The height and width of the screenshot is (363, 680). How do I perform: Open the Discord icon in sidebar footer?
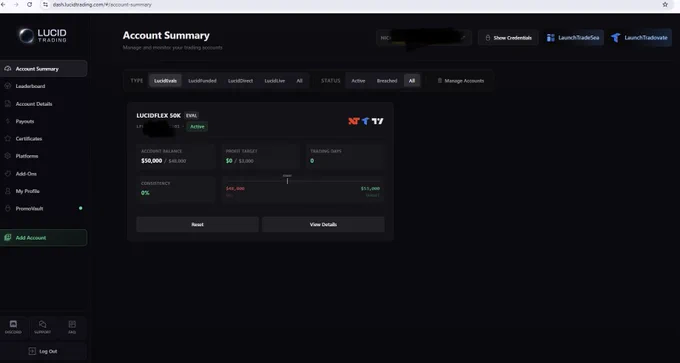(13, 324)
